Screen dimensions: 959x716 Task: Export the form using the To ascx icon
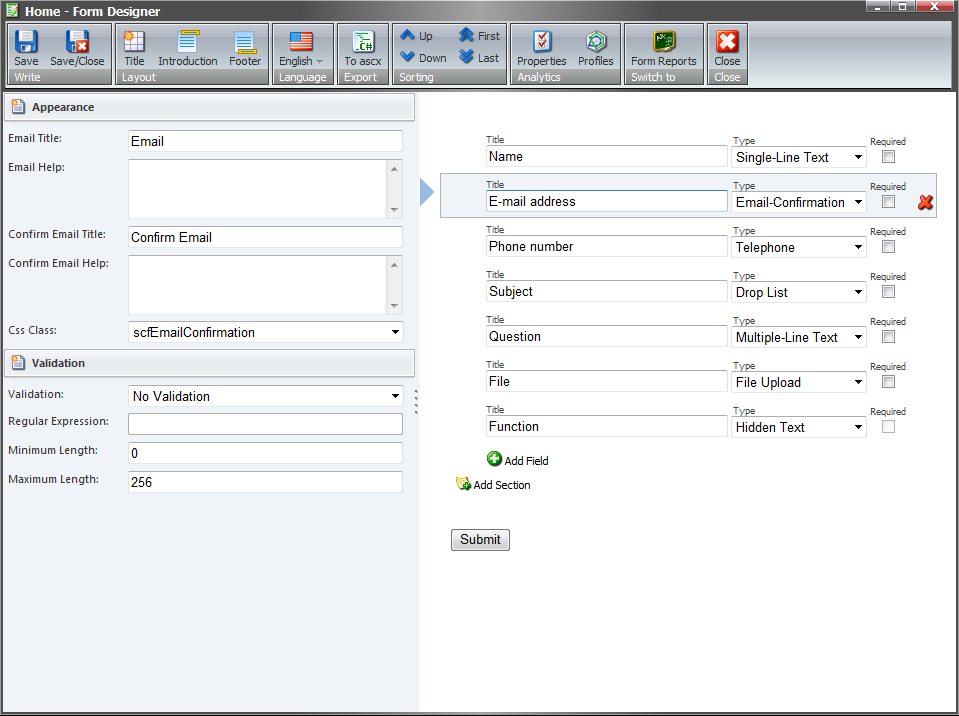point(362,47)
